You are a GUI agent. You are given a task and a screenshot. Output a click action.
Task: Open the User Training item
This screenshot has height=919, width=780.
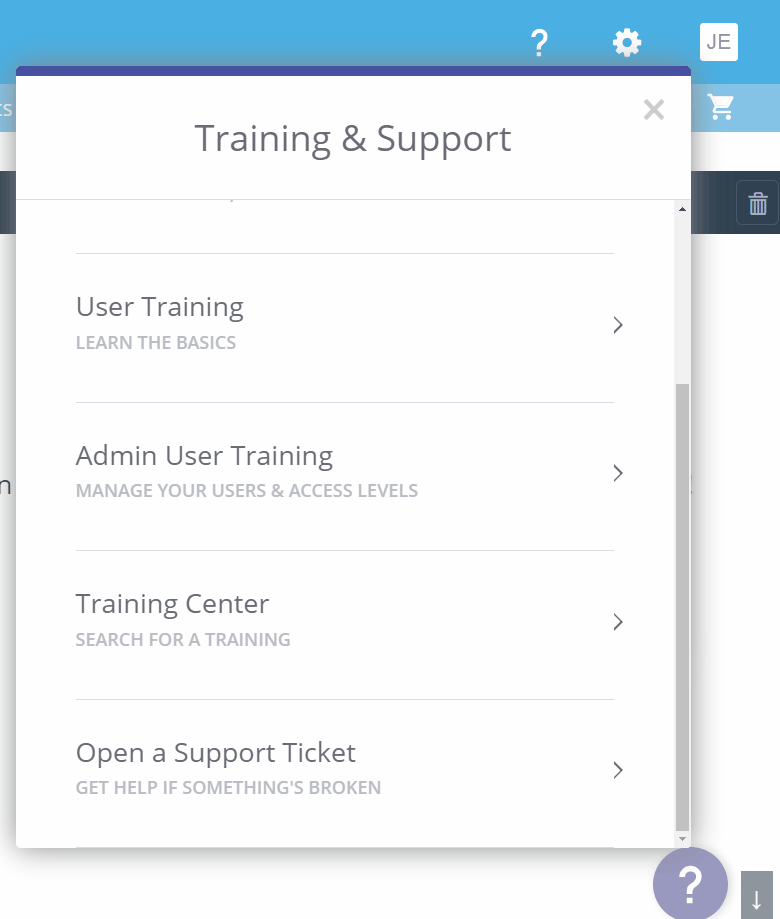point(160,307)
